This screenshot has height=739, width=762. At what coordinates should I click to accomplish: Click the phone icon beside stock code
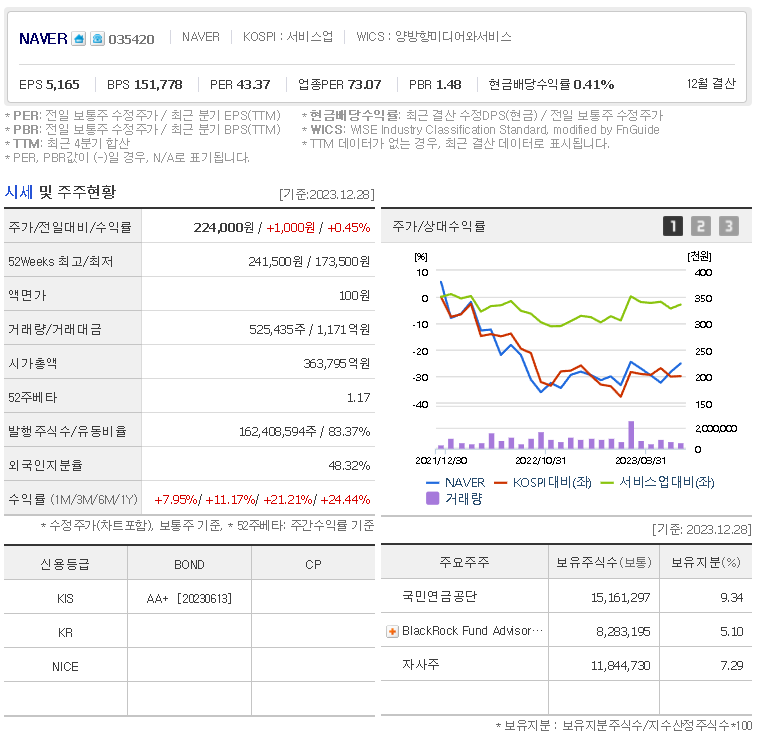point(97,38)
